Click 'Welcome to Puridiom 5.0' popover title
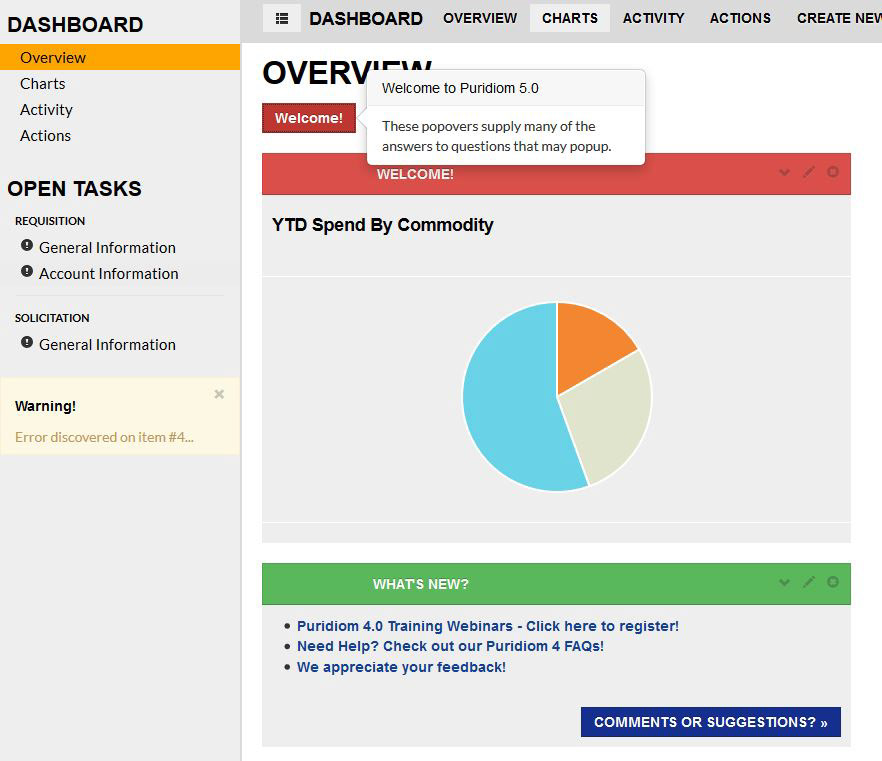The height and width of the screenshot is (761, 882). (x=460, y=88)
